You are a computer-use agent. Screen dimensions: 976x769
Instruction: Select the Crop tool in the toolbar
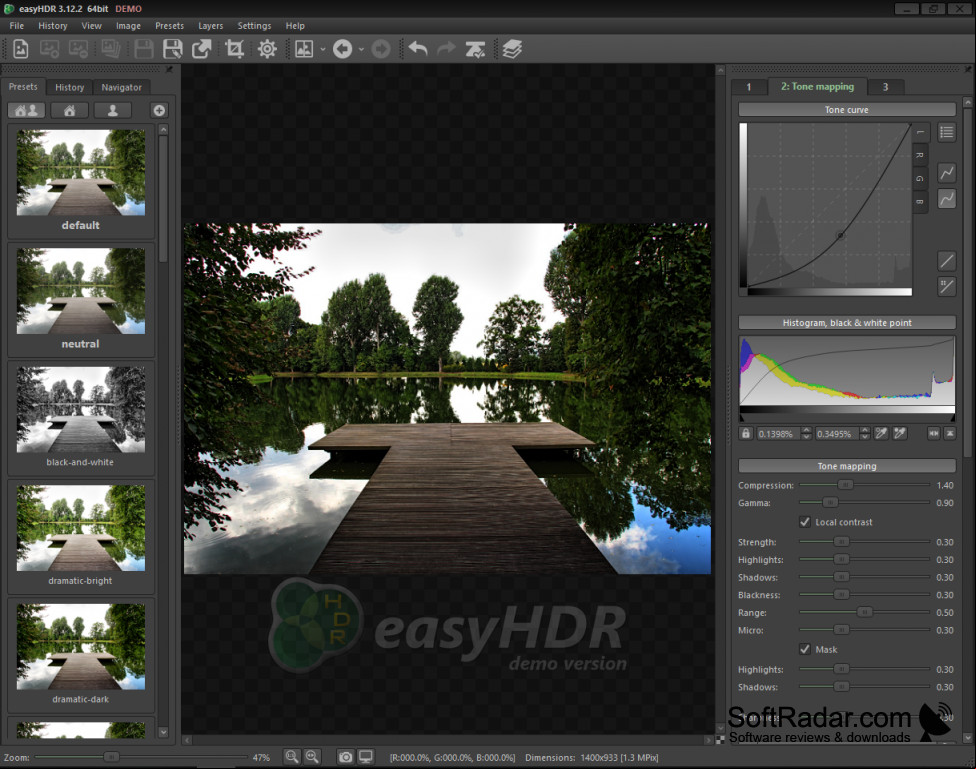(235, 49)
